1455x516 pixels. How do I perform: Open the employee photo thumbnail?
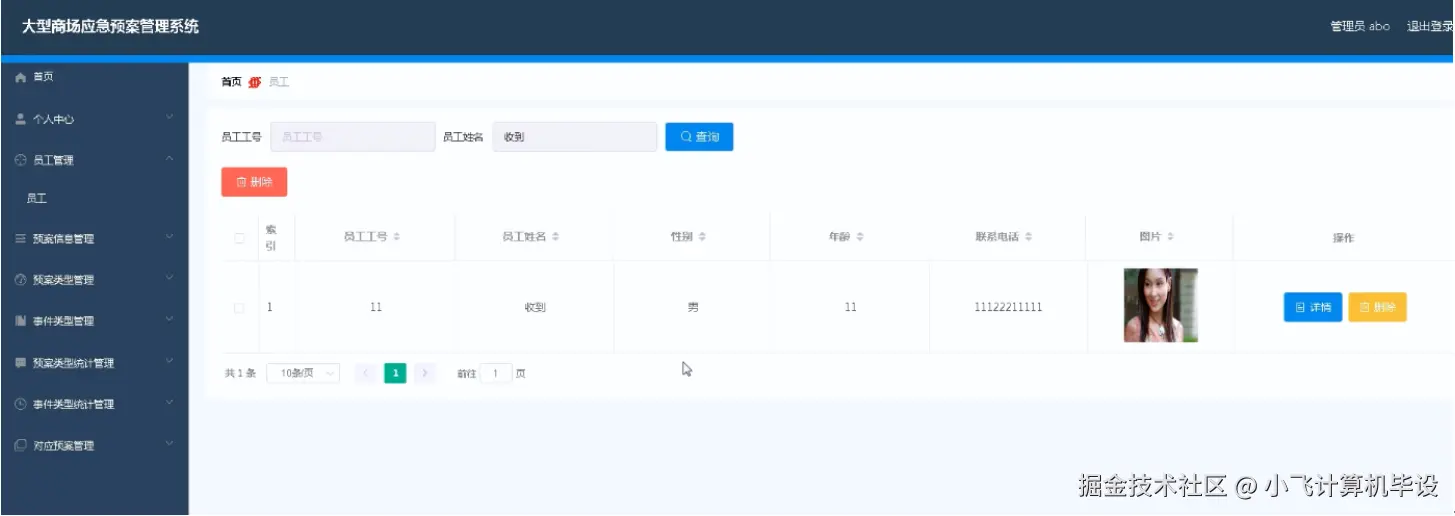point(1160,305)
